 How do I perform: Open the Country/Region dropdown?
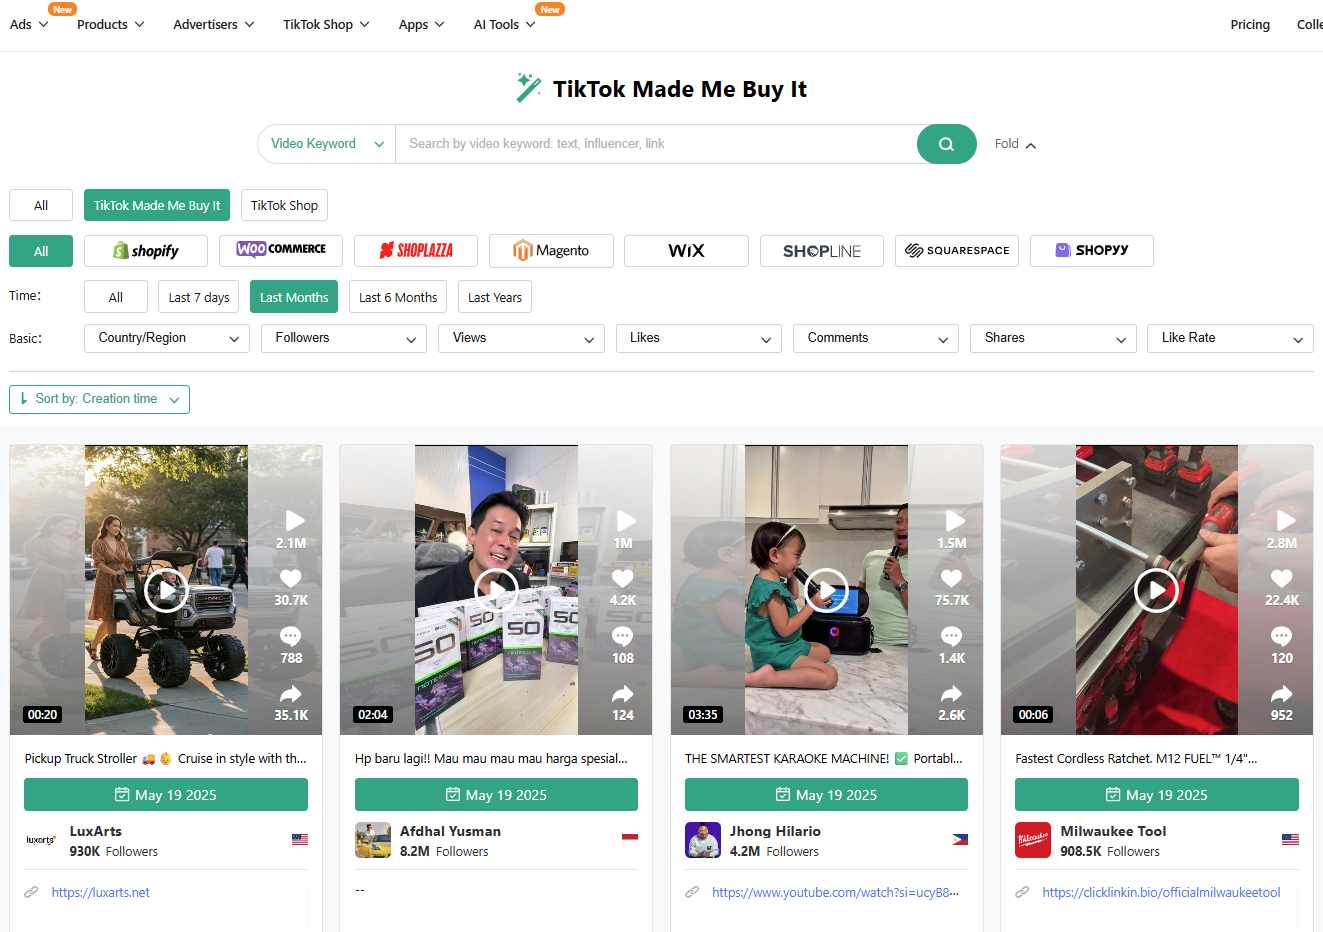[x=167, y=338]
